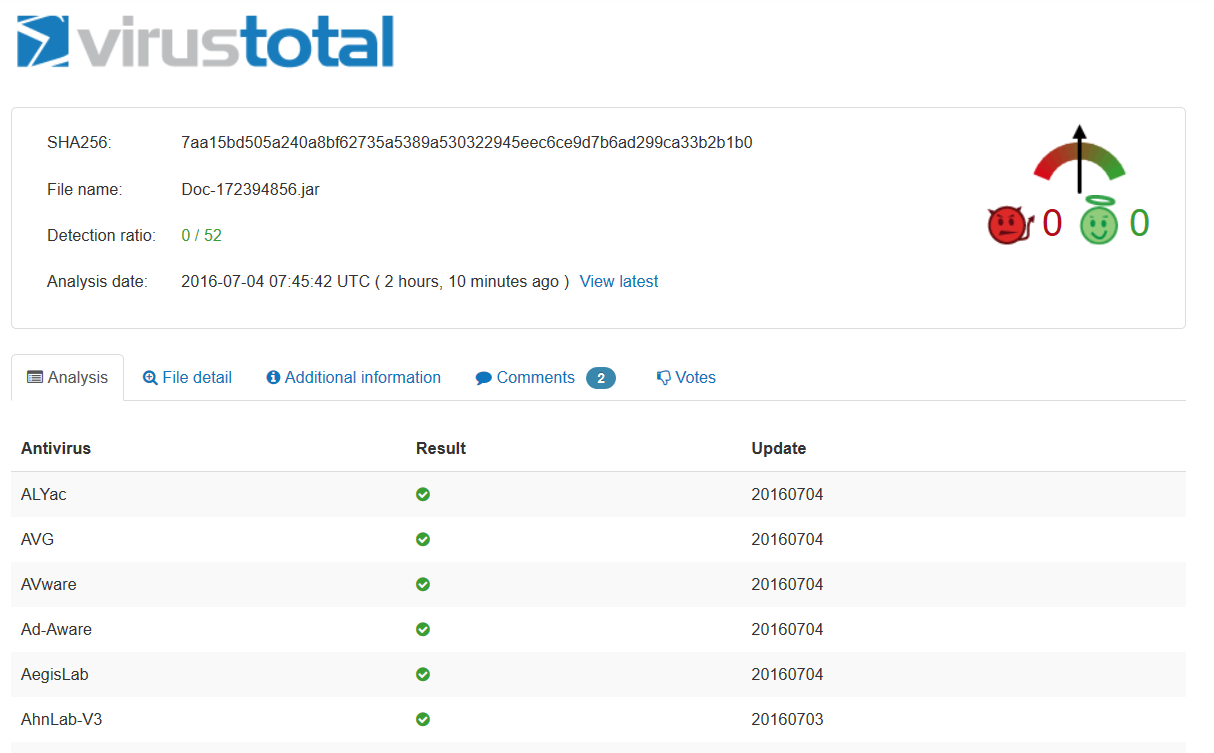Click the update date 20160703 for AhnLab-V3

coord(788,719)
